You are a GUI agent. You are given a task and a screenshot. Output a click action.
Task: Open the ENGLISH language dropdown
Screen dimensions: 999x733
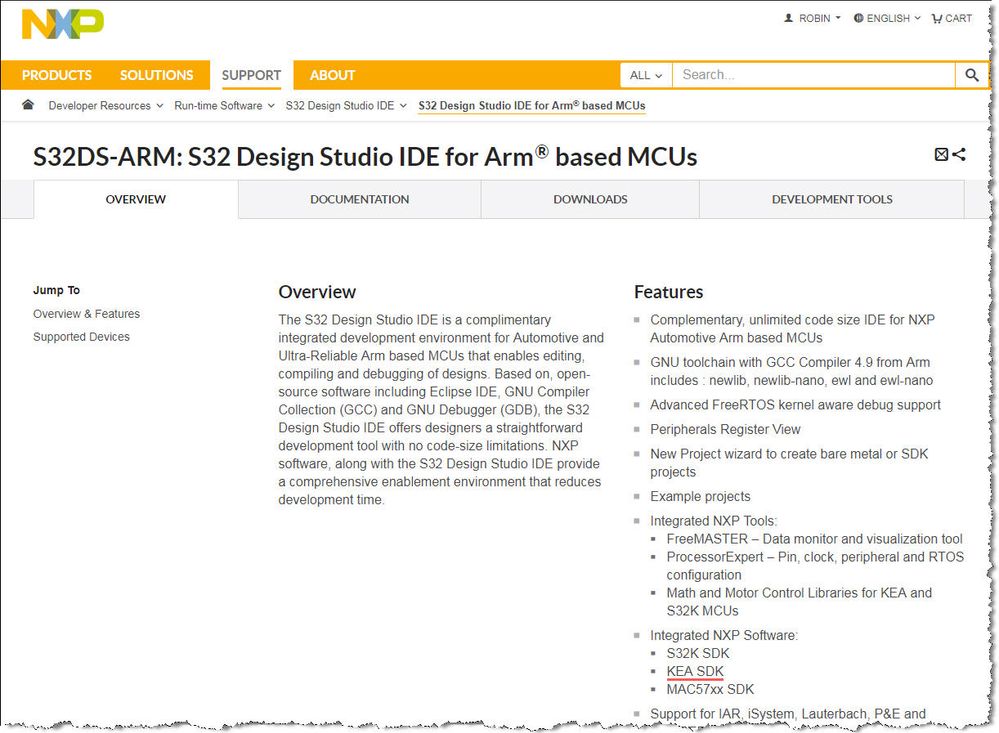887,18
